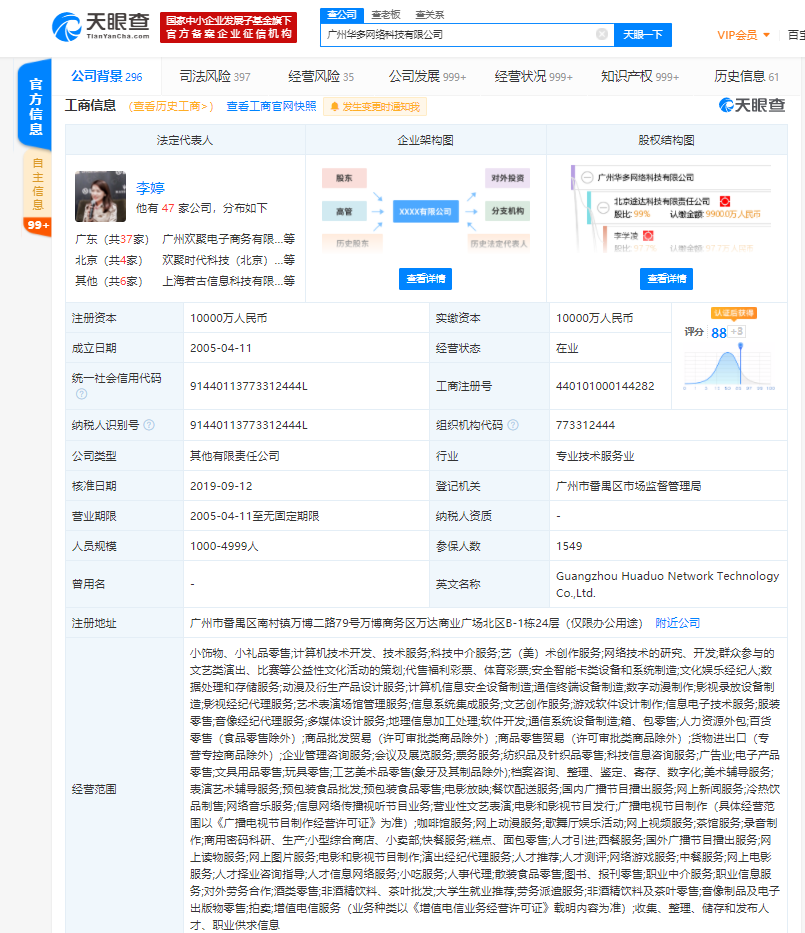Open the 欢聚时代科技（北京）...等 company link

click(x=228, y=260)
